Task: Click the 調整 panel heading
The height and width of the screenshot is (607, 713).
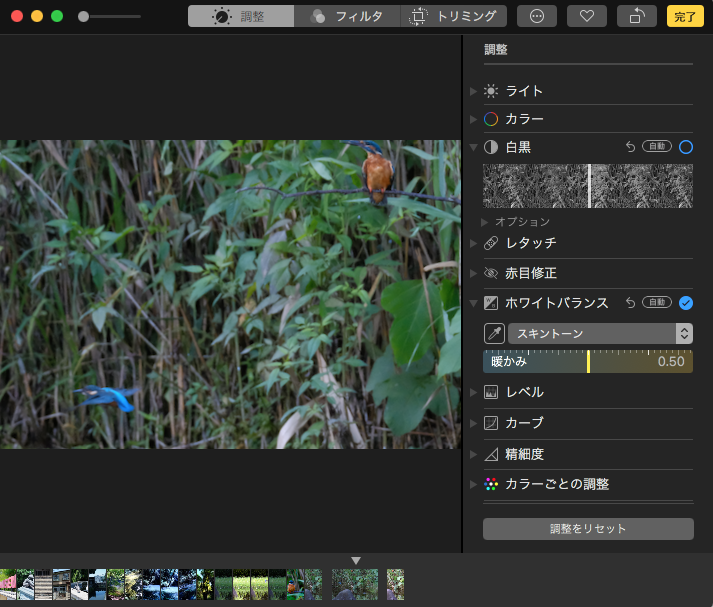Action: (496, 50)
